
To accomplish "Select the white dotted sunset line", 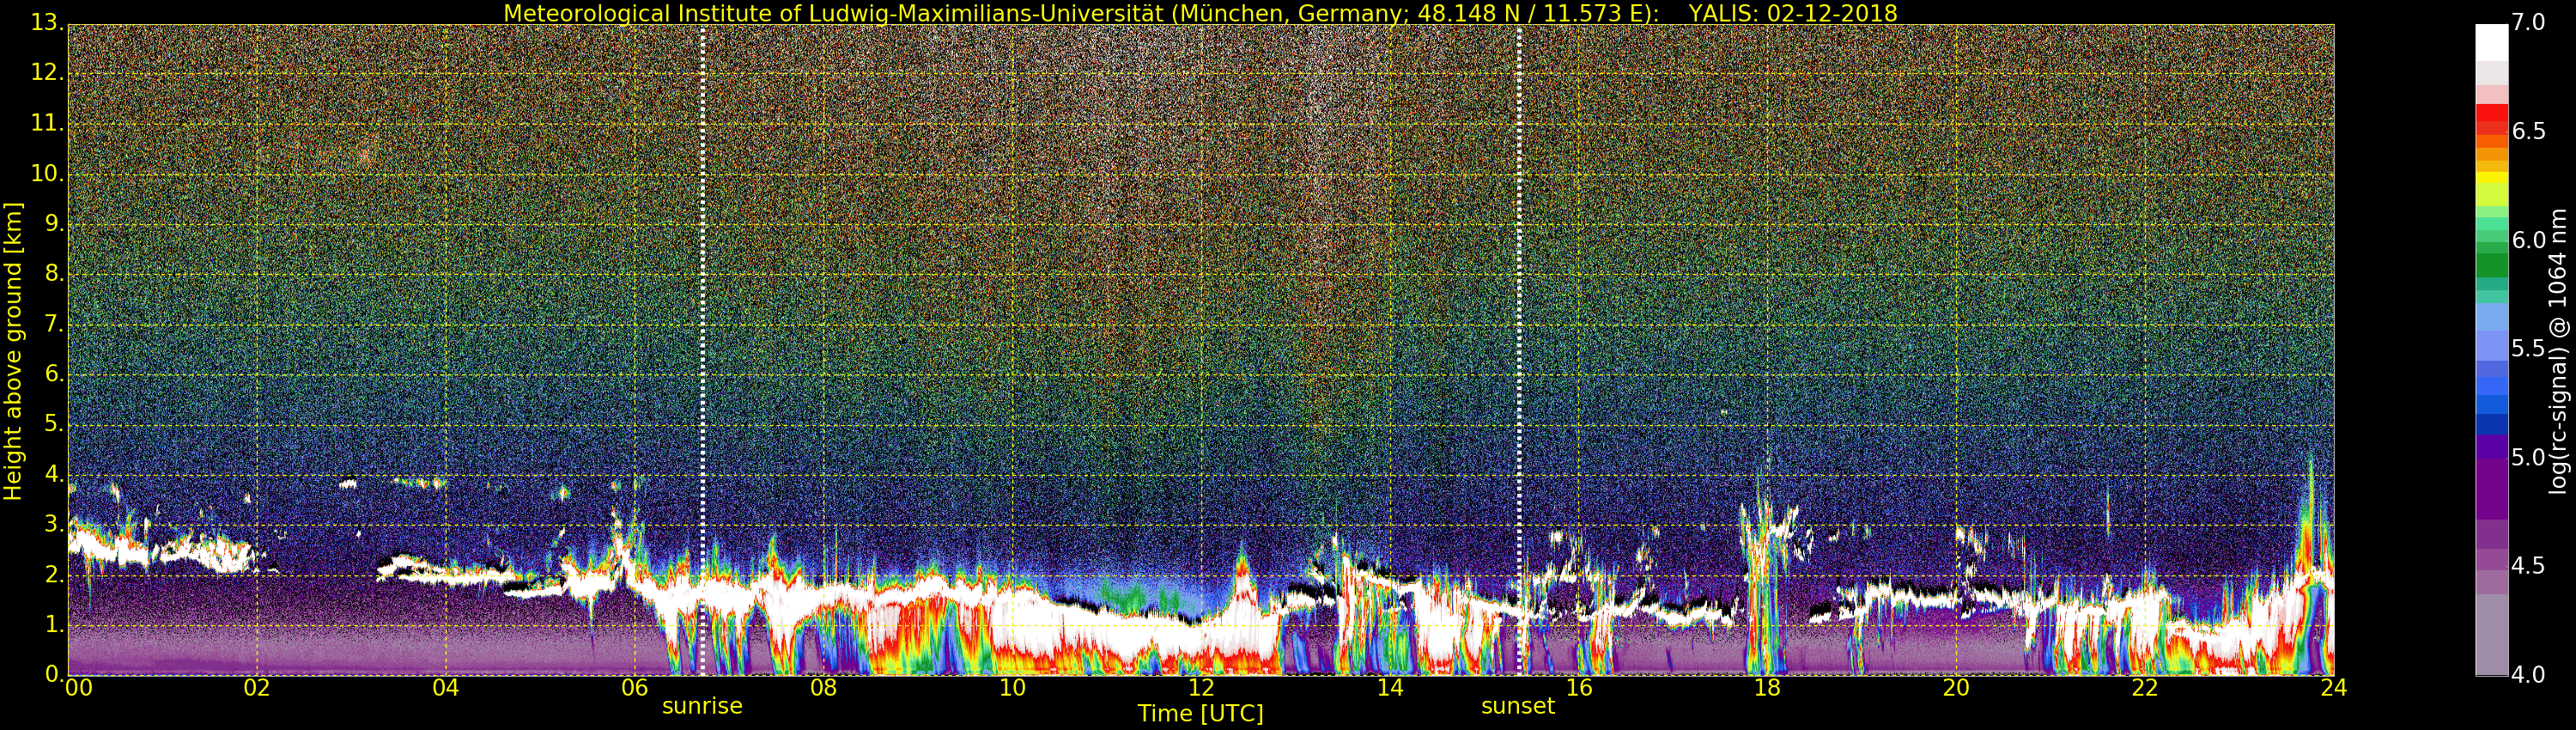I will (1519, 350).
